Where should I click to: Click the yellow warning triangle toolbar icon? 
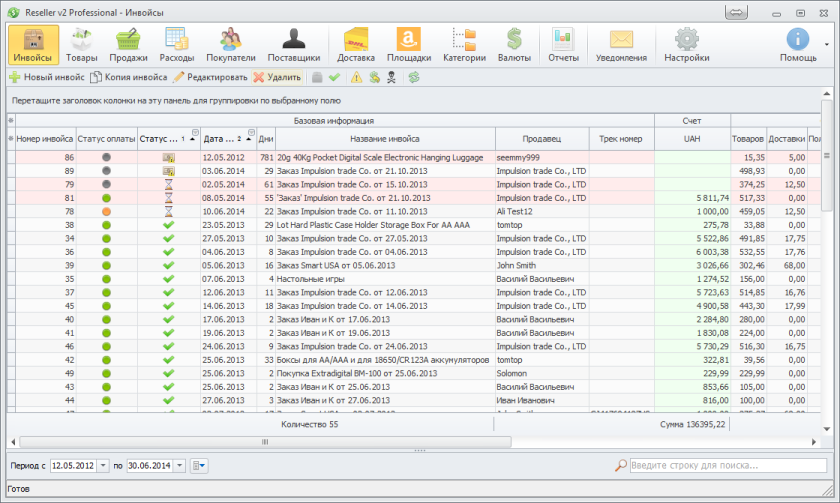(356, 77)
